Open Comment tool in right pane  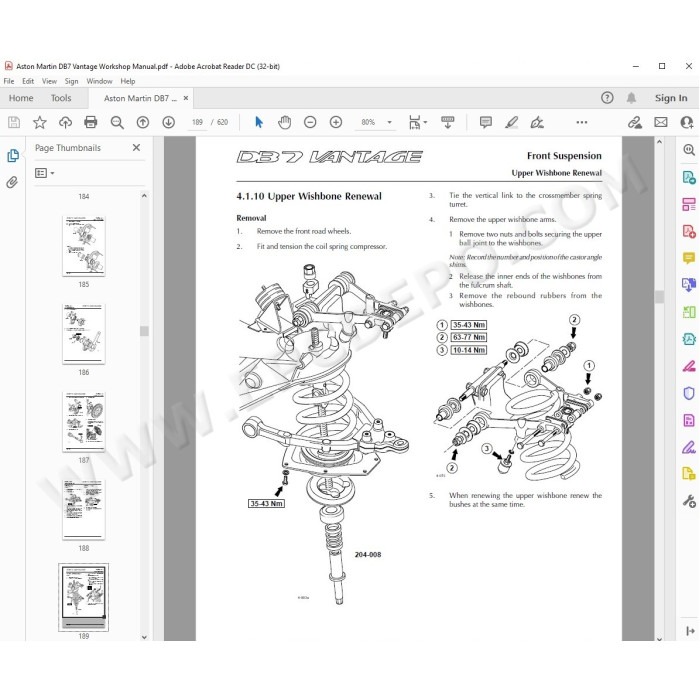click(689, 258)
